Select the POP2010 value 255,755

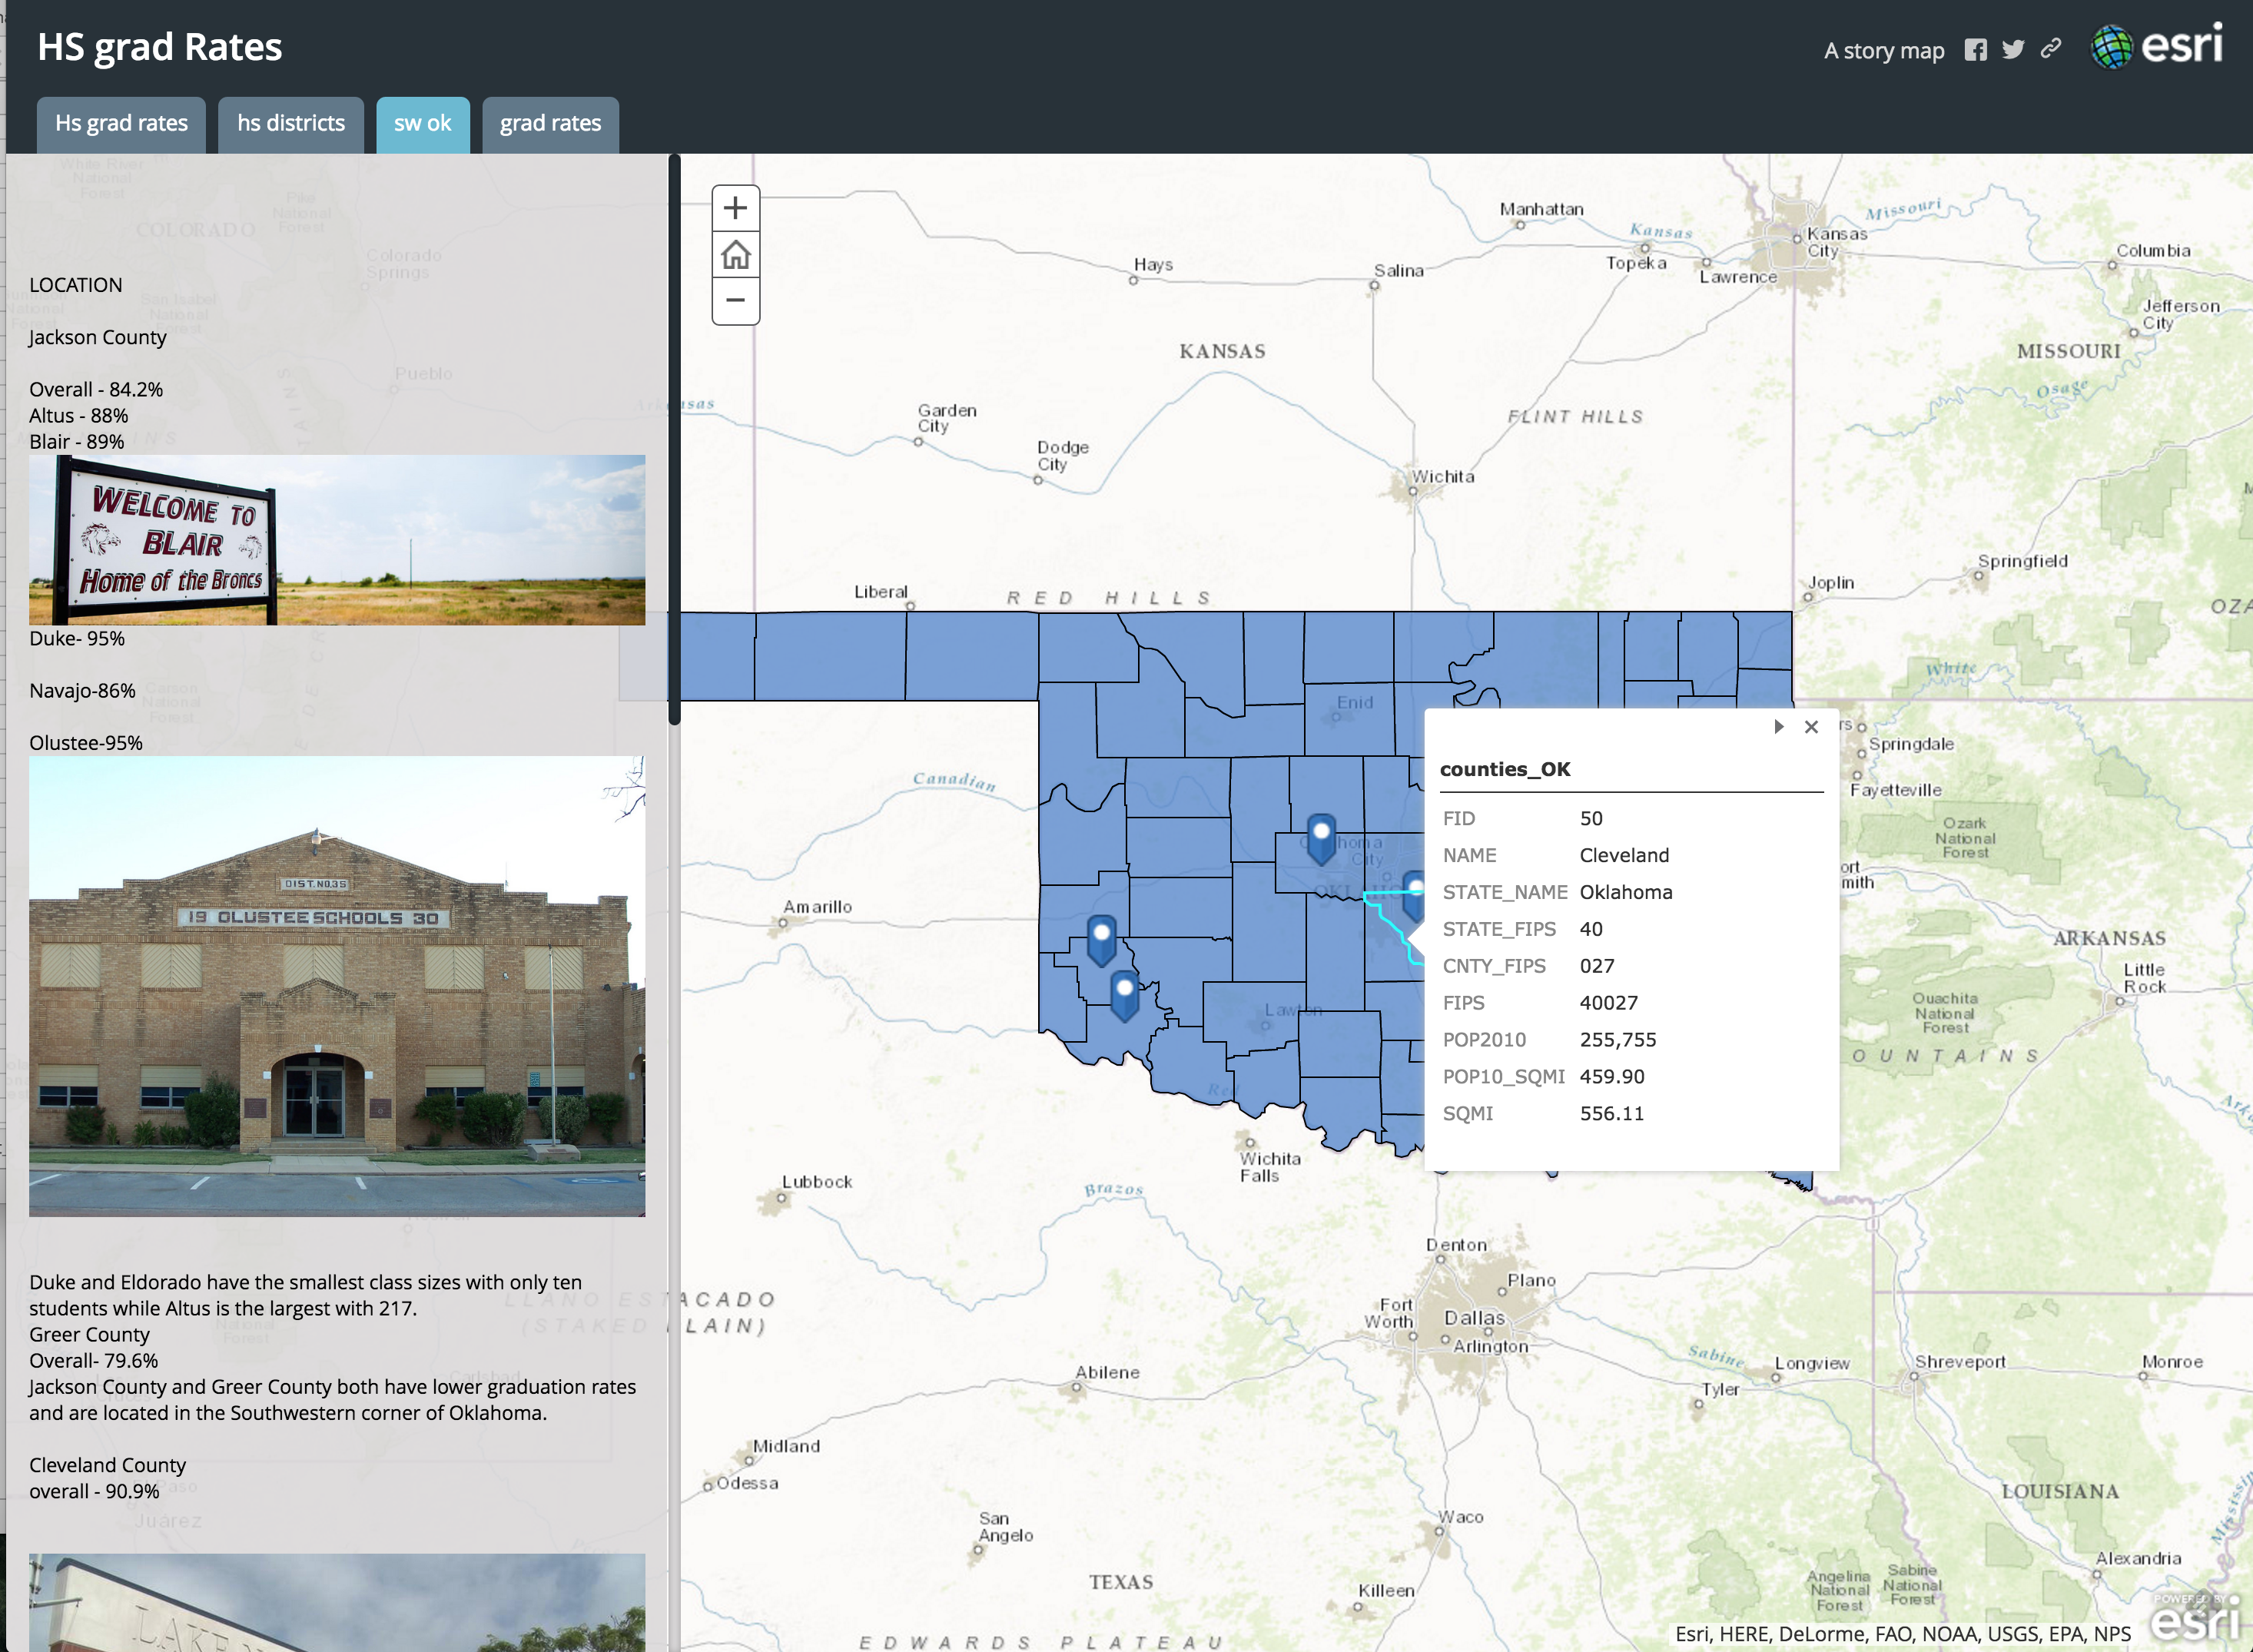click(1618, 1040)
